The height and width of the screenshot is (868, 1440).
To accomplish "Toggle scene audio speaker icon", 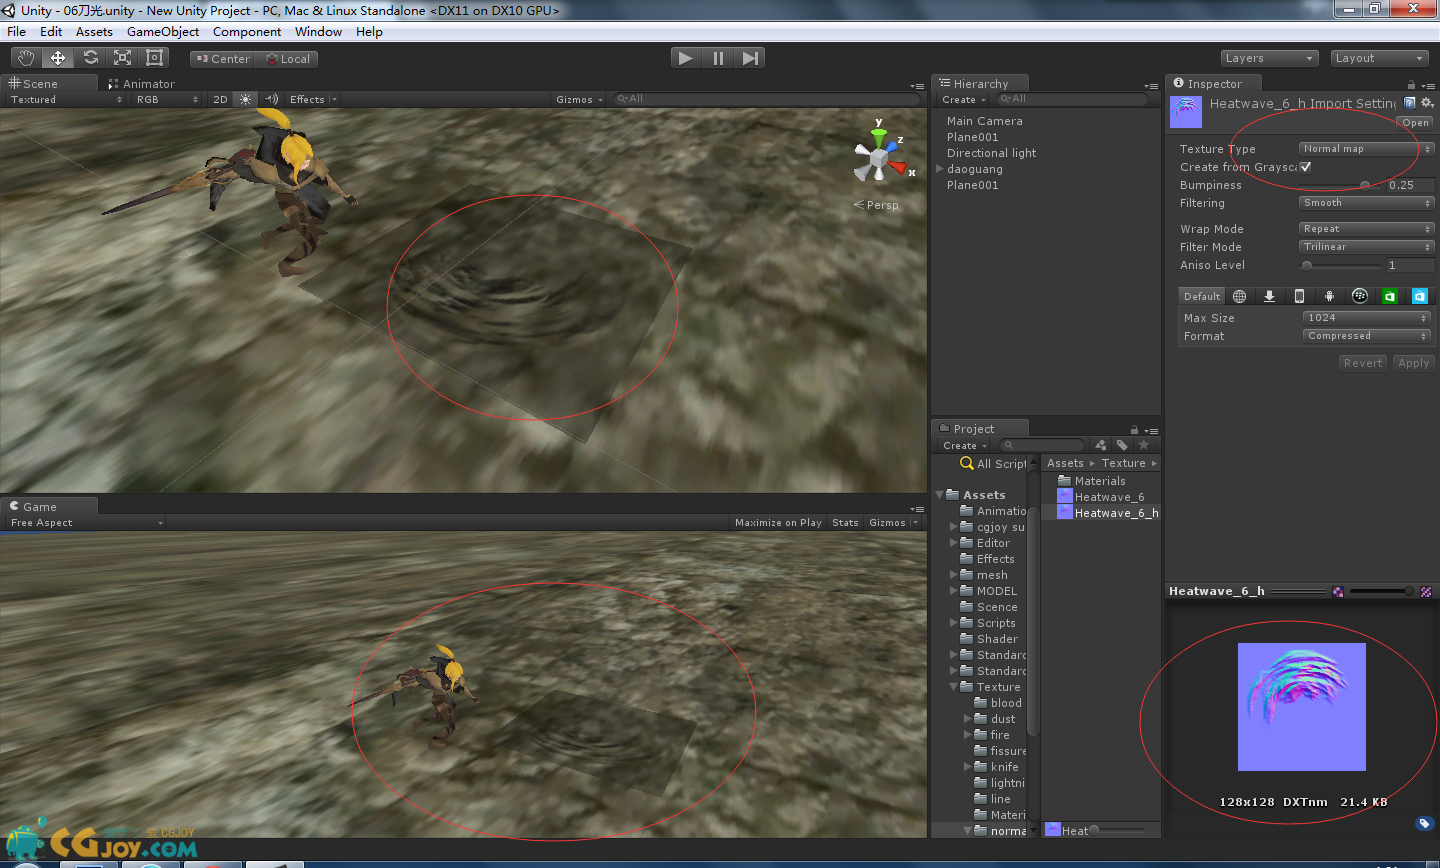I will (x=271, y=99).
